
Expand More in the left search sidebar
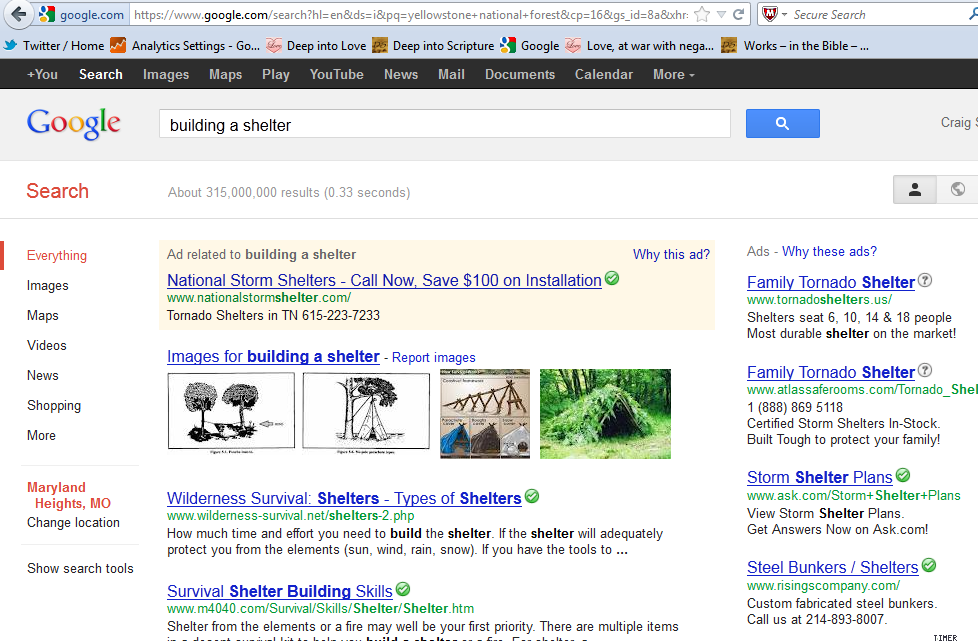(41, 435)
